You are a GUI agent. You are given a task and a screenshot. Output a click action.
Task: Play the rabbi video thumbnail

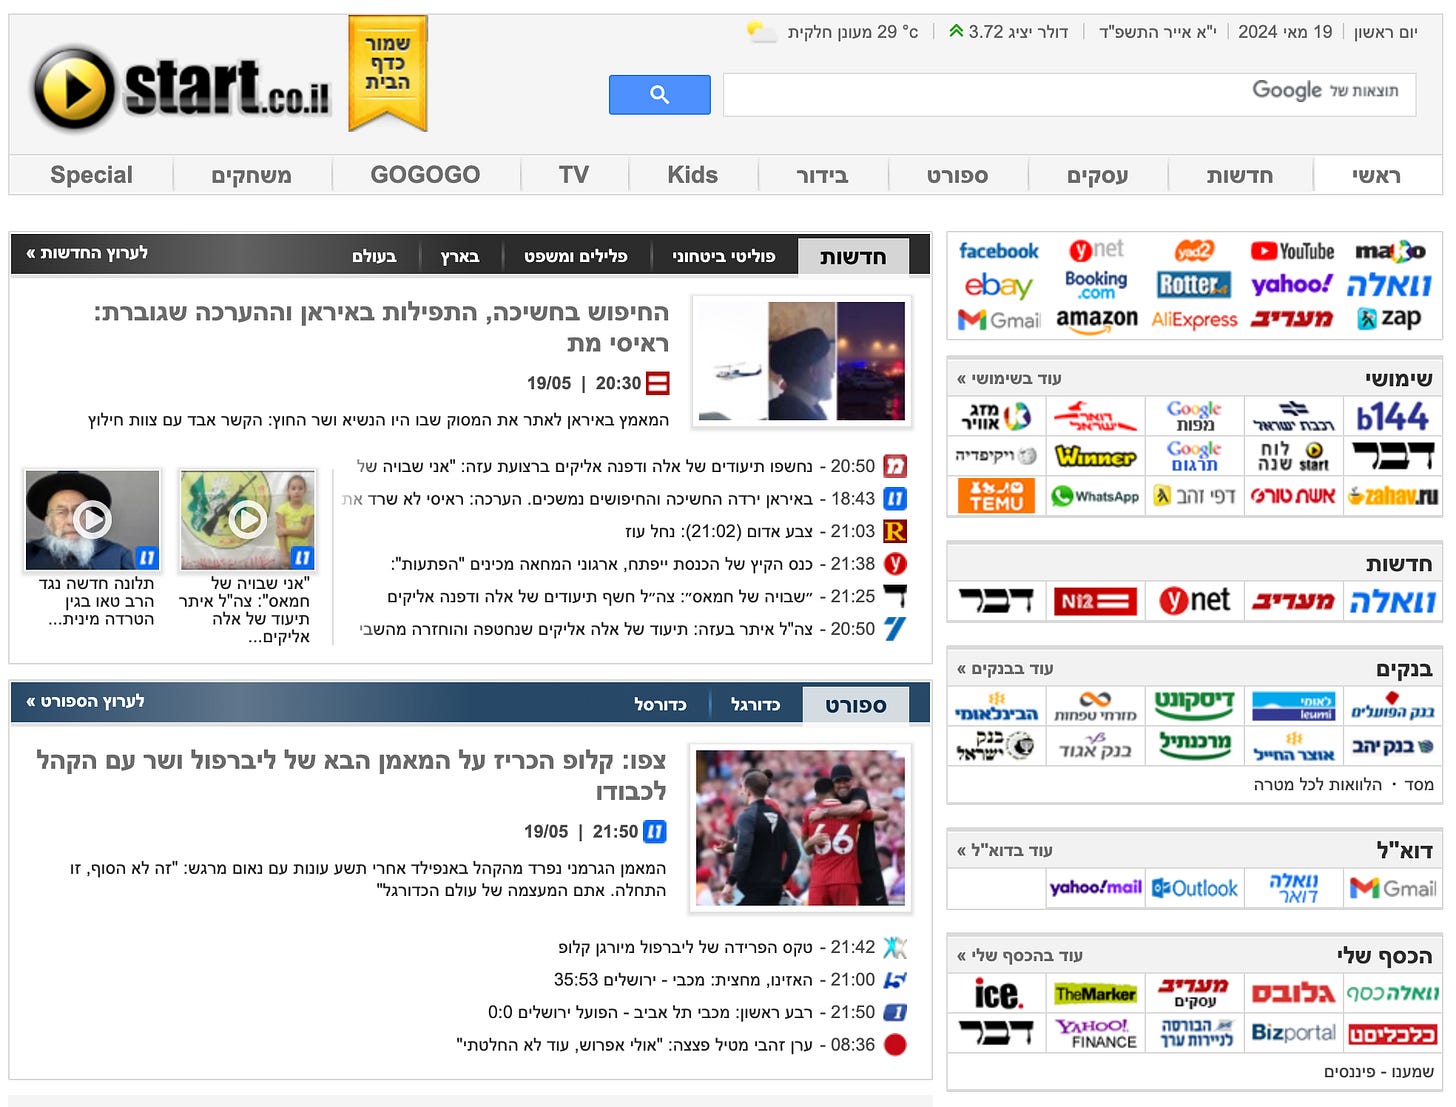(x=92, y=519)
